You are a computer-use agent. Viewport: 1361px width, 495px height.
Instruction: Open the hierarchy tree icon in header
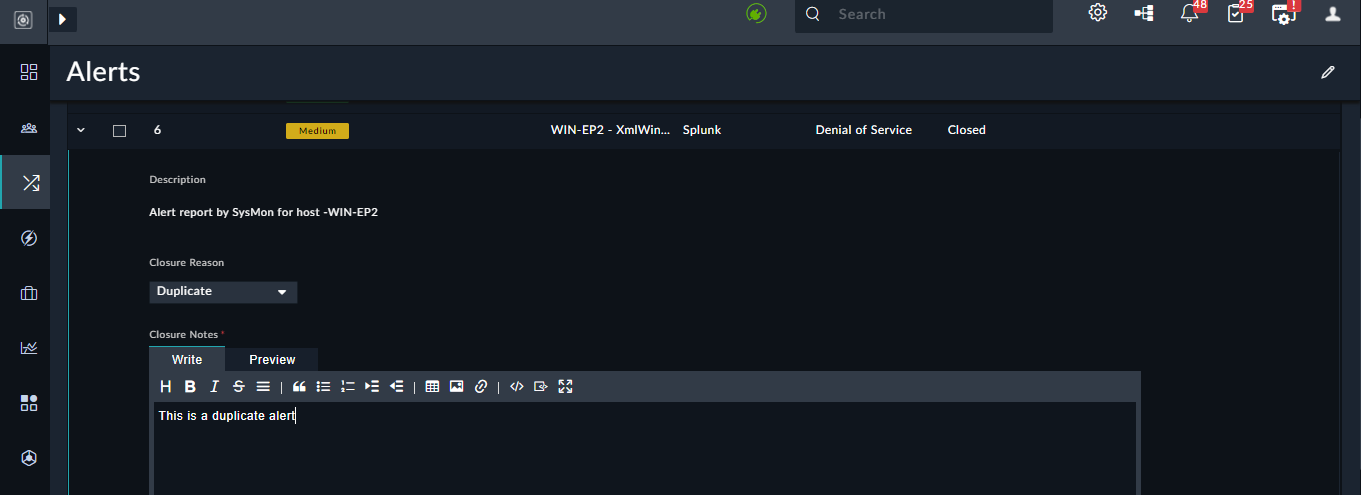point(1144,13)
